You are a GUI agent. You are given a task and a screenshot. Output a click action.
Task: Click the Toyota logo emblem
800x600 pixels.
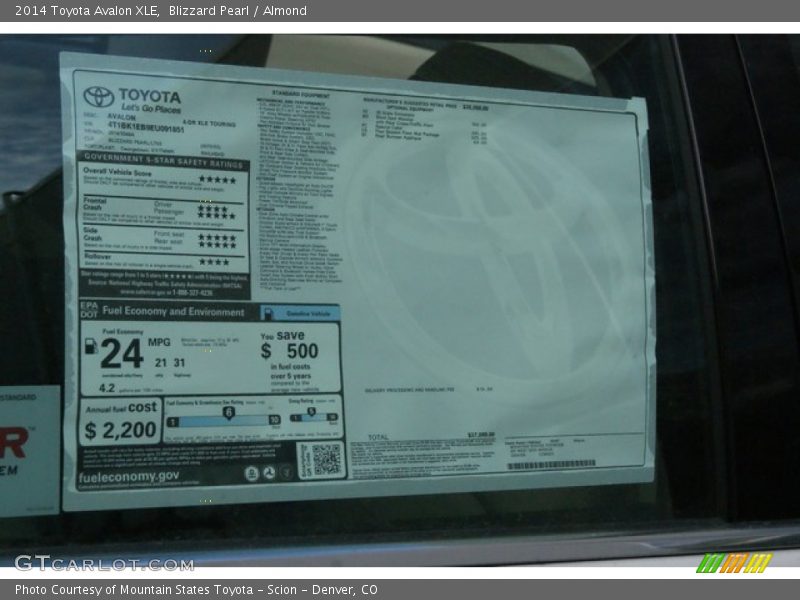(x=95, y=93)
